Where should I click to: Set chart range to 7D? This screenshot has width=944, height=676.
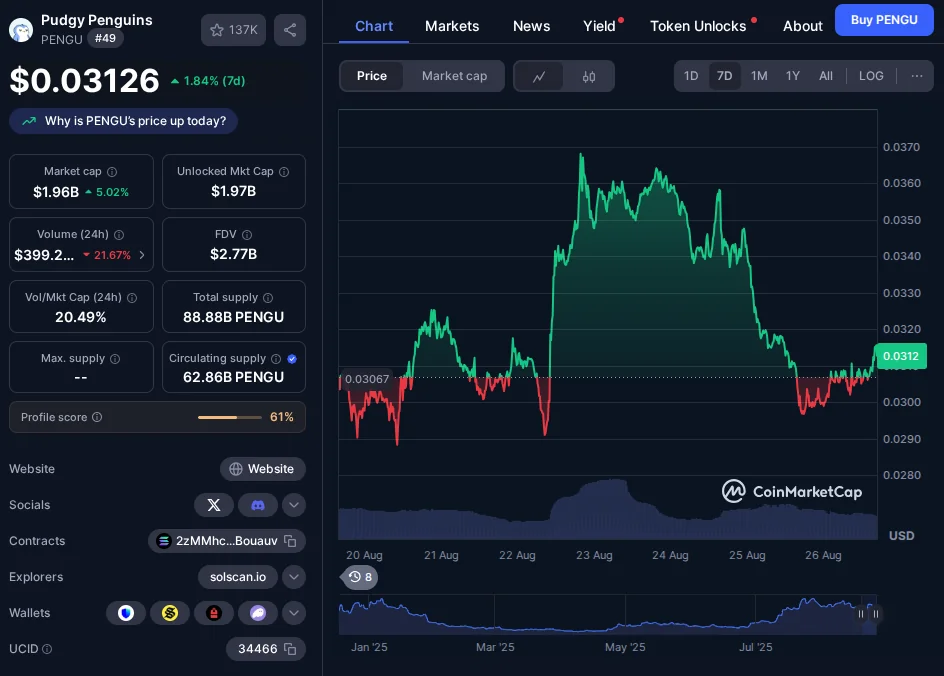(x=724, y=76)
